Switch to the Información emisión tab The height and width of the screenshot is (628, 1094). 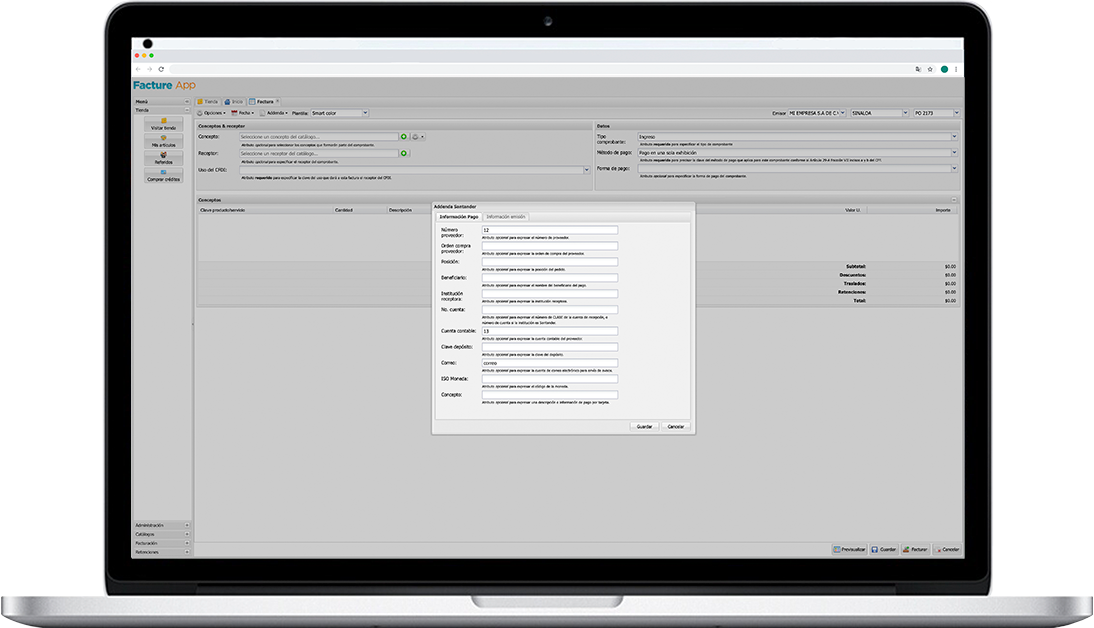click(x=505, y=217)
